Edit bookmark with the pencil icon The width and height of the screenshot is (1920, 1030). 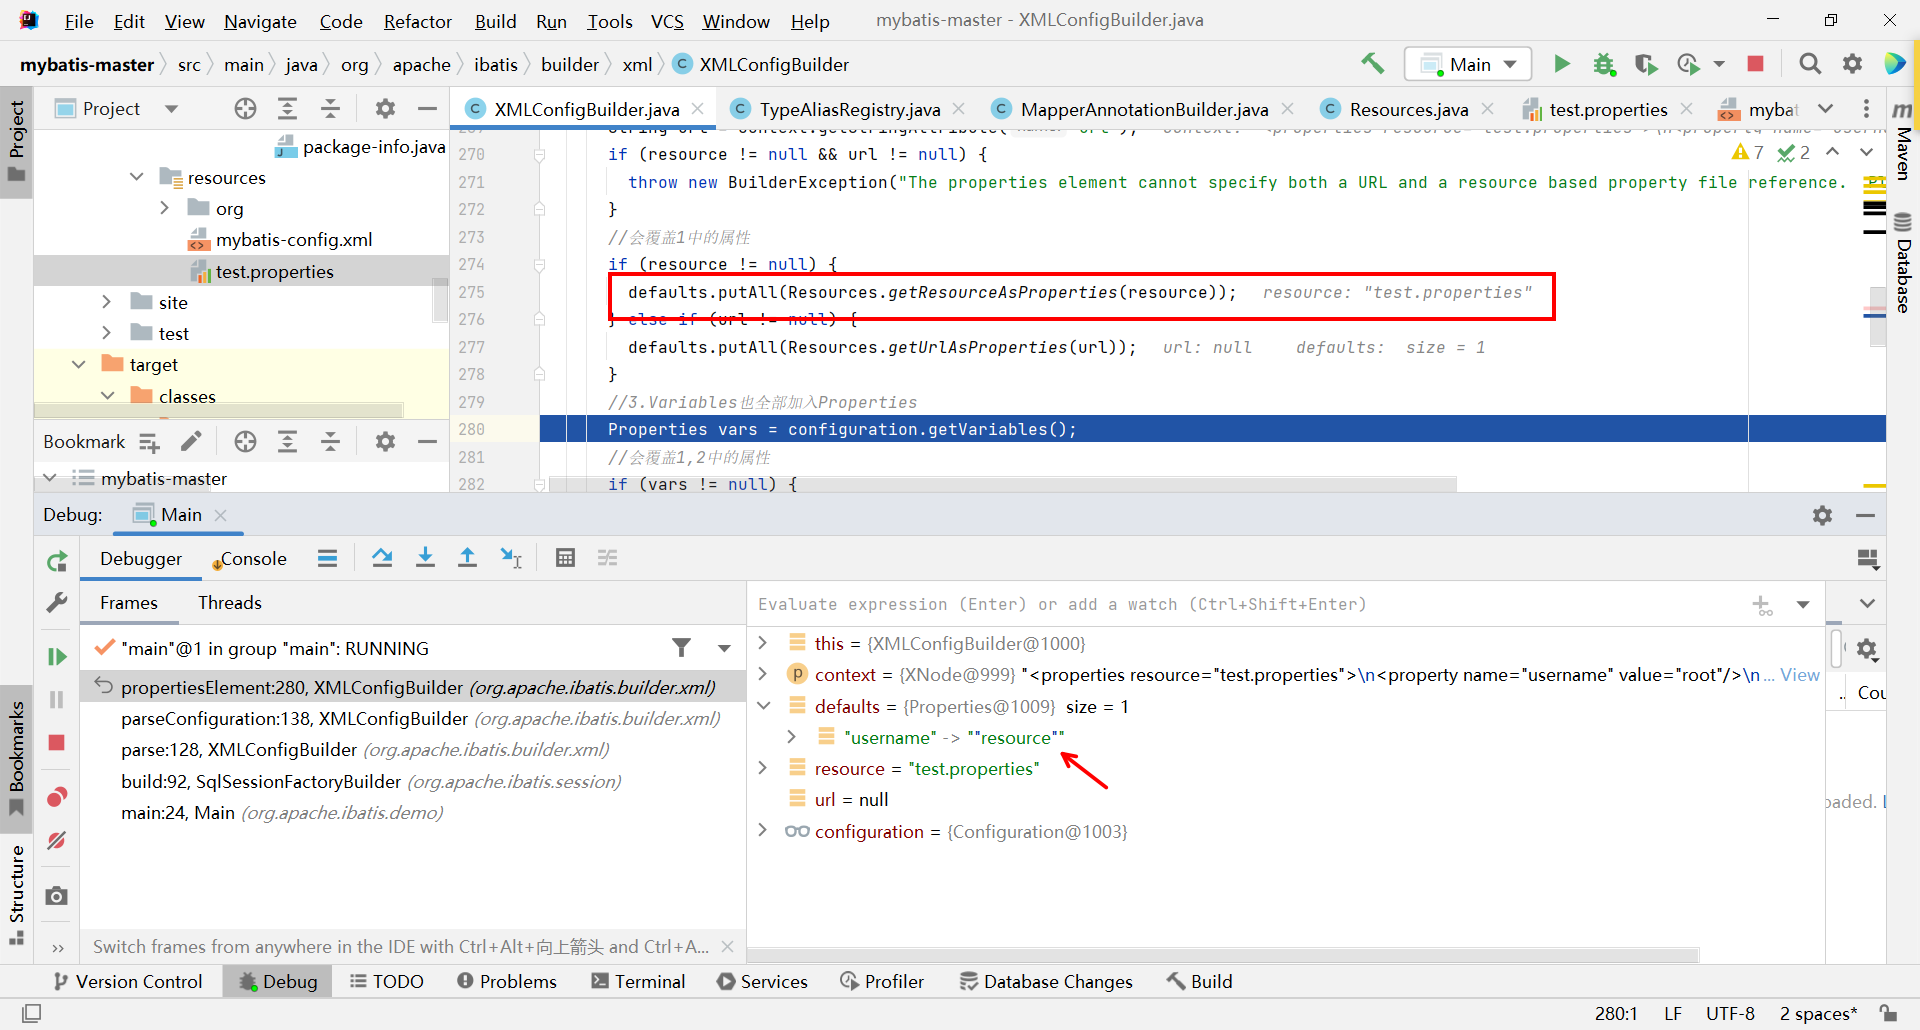pyautogui.click(x=191, y=441)
